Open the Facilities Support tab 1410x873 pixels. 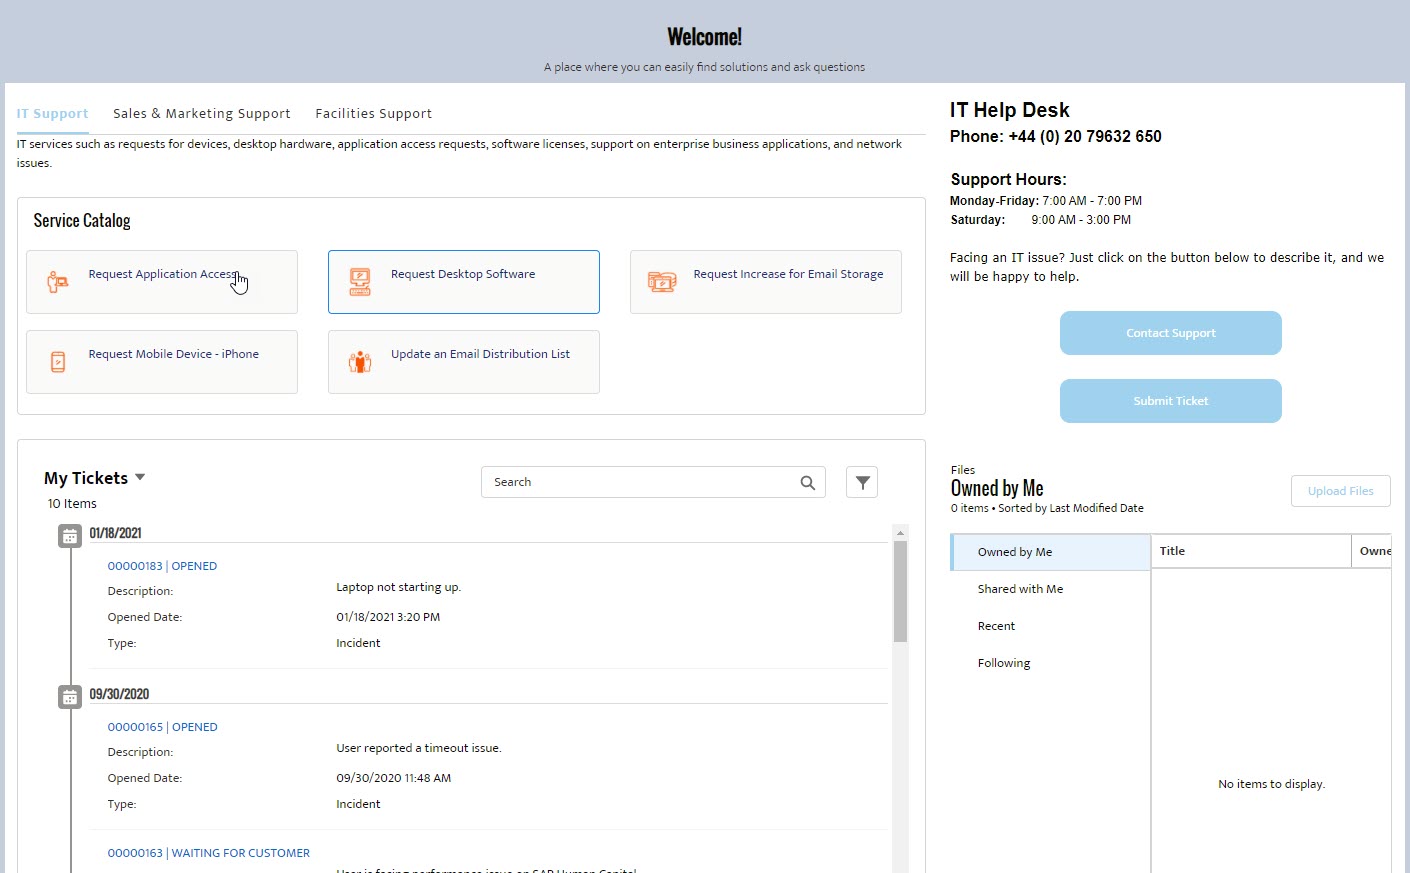point(373,114)
